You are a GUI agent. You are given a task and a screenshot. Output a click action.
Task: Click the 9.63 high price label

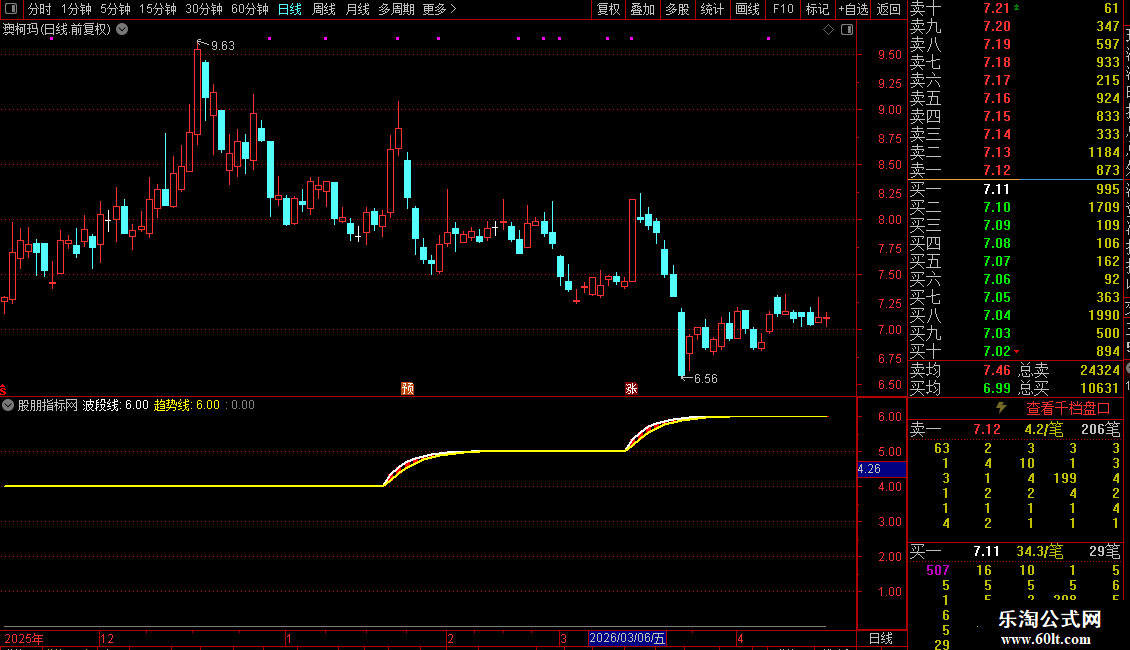pyautogui.click(x=223, y=45)
